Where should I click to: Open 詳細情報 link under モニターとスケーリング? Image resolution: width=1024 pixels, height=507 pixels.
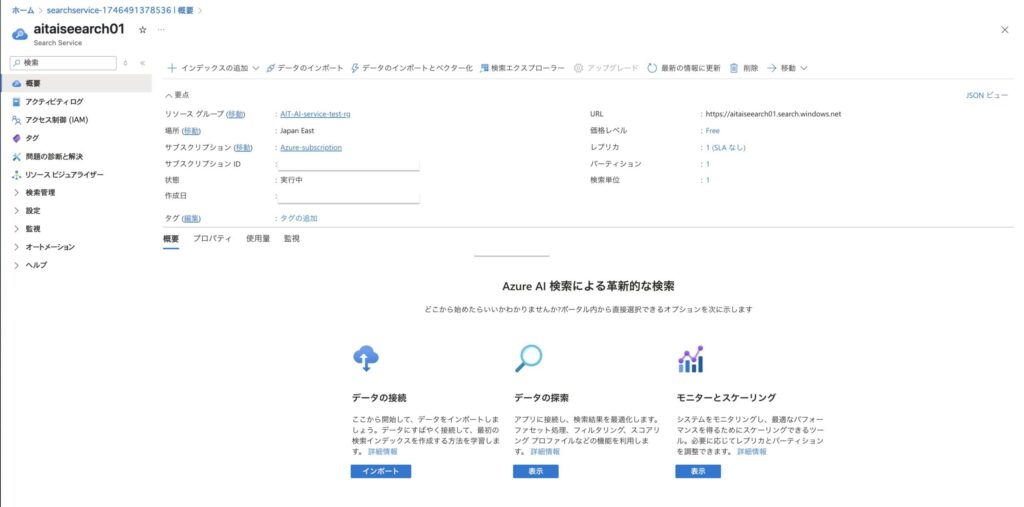click(752, 451)
